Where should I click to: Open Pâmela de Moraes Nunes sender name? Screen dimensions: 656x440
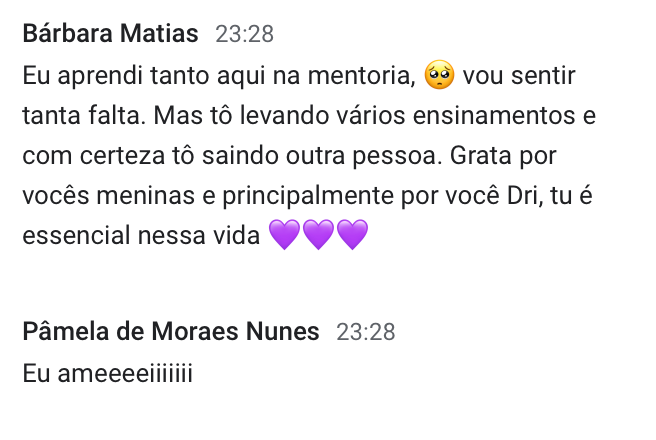pyautogui.click(x=171, y=332)
